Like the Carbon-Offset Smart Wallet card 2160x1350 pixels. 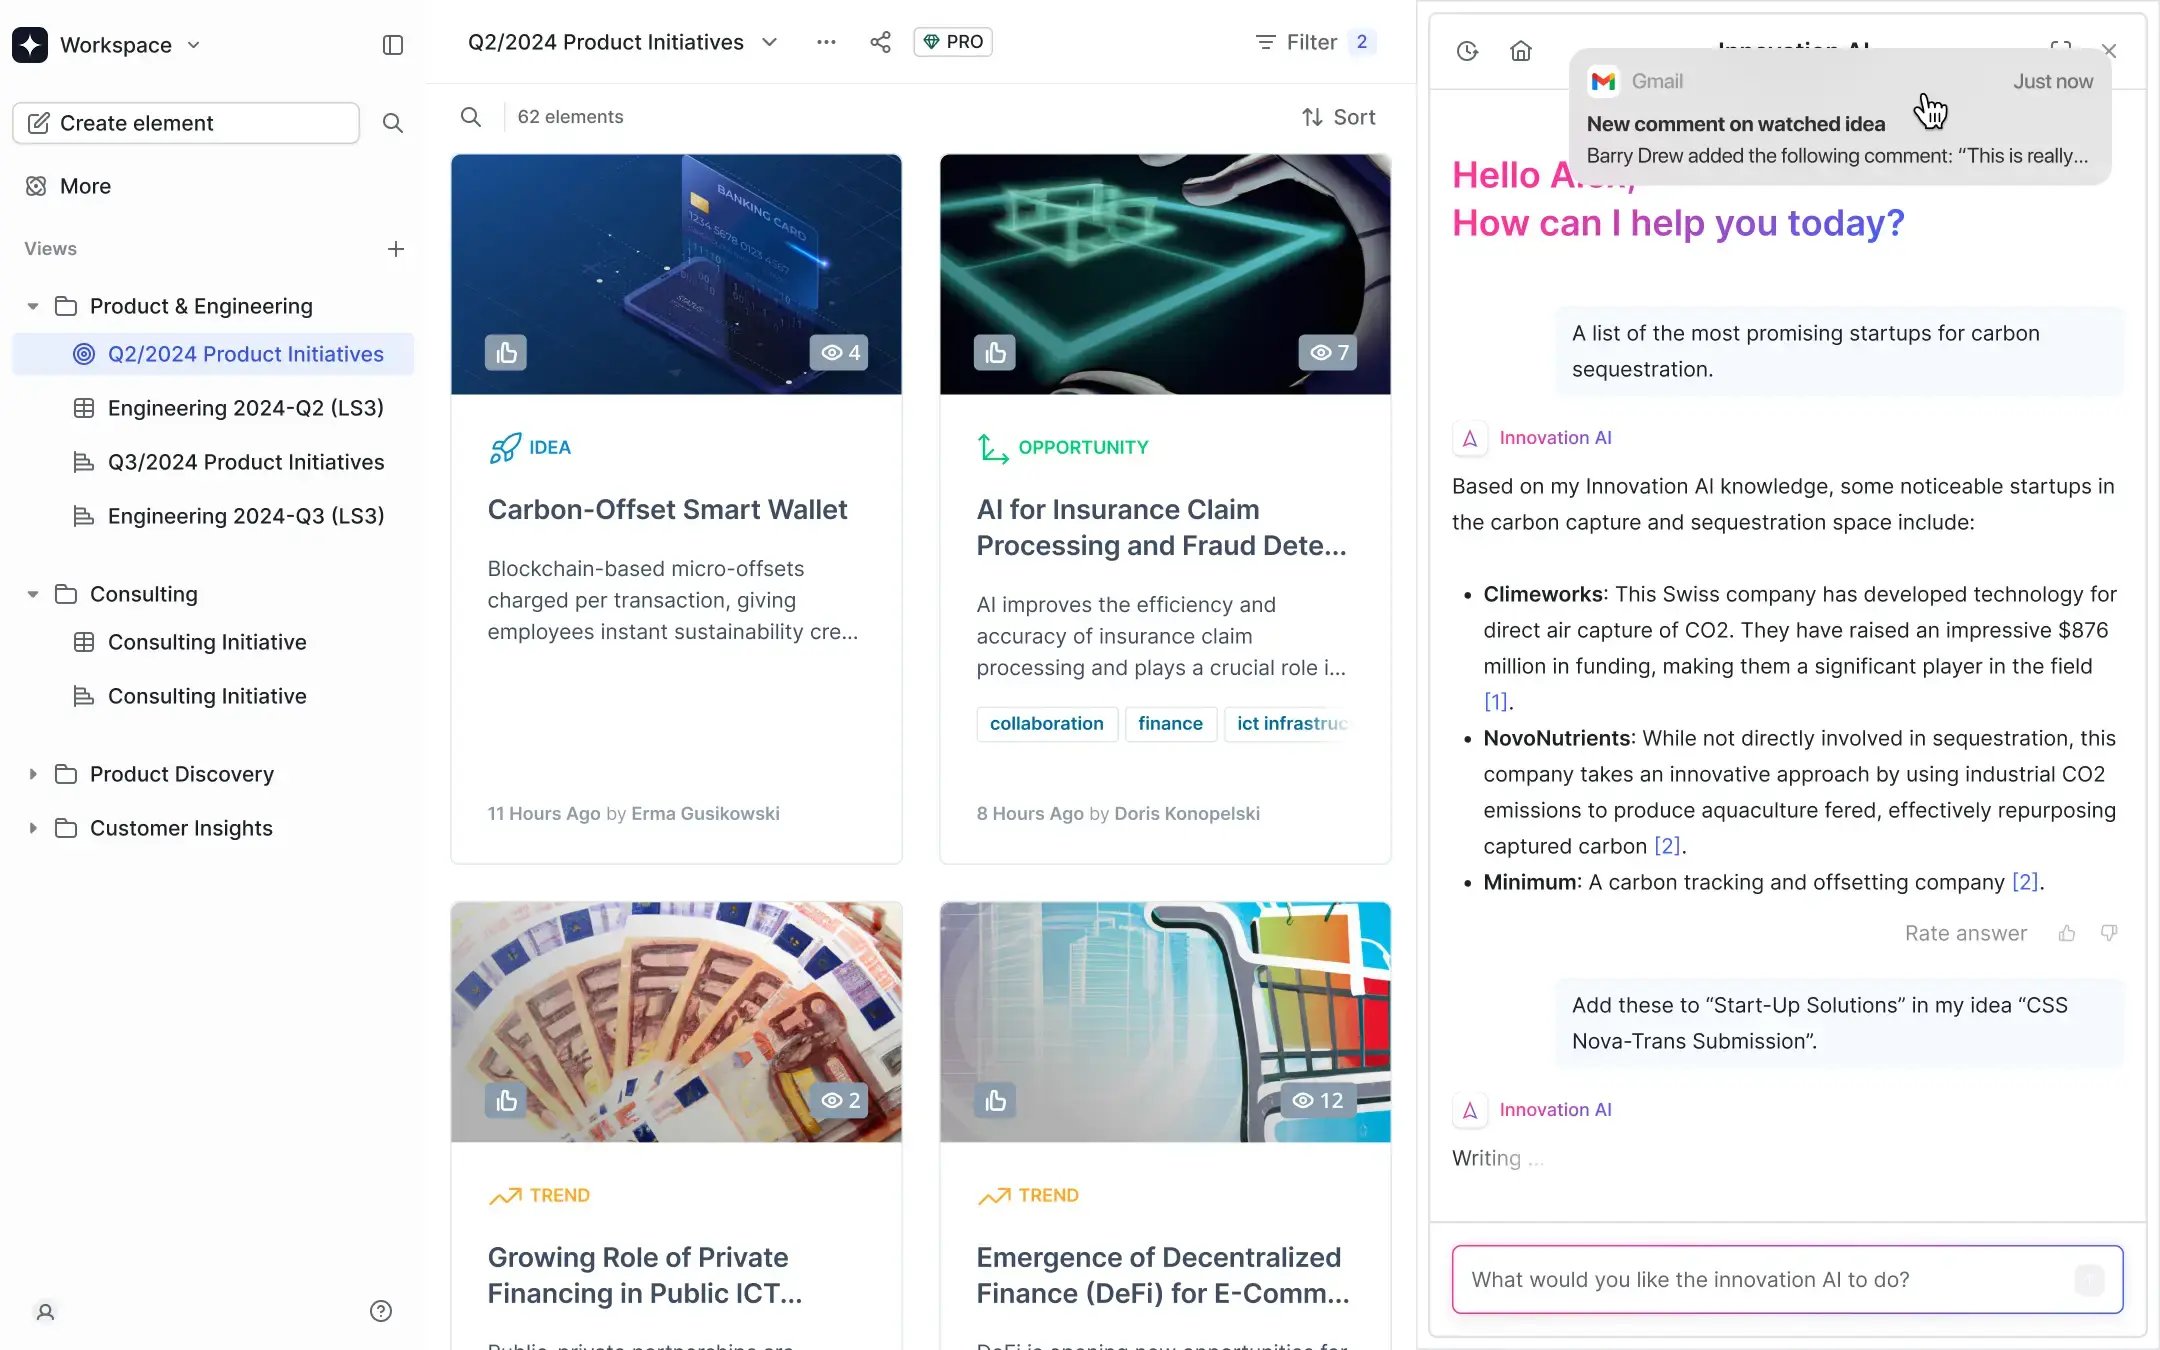pyautogui.click(x=506, y=352)
